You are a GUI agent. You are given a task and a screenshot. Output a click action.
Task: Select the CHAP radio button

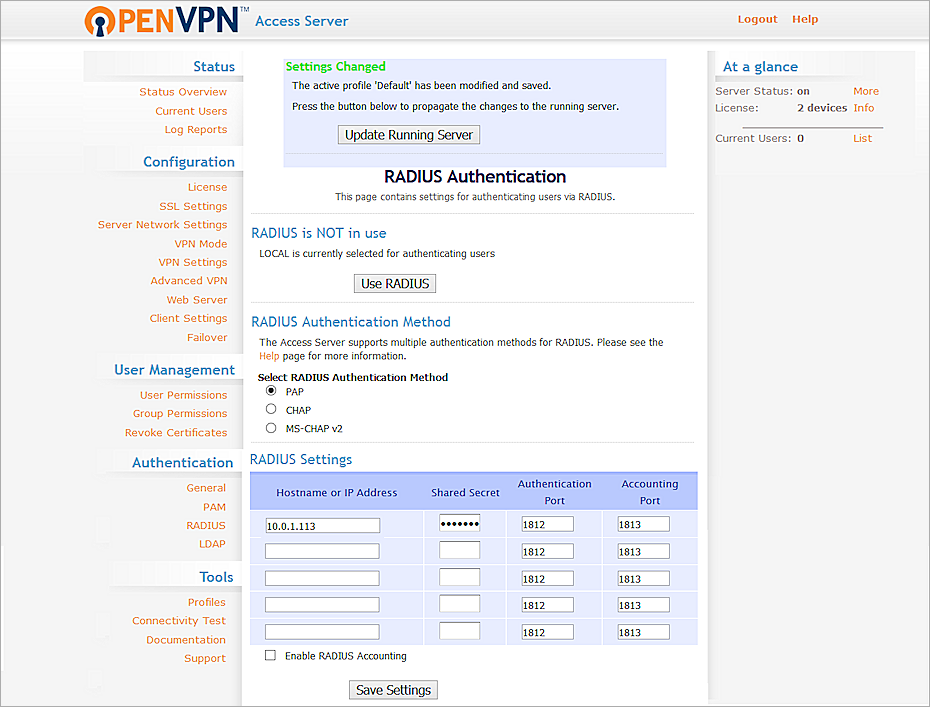pos(271,409)
